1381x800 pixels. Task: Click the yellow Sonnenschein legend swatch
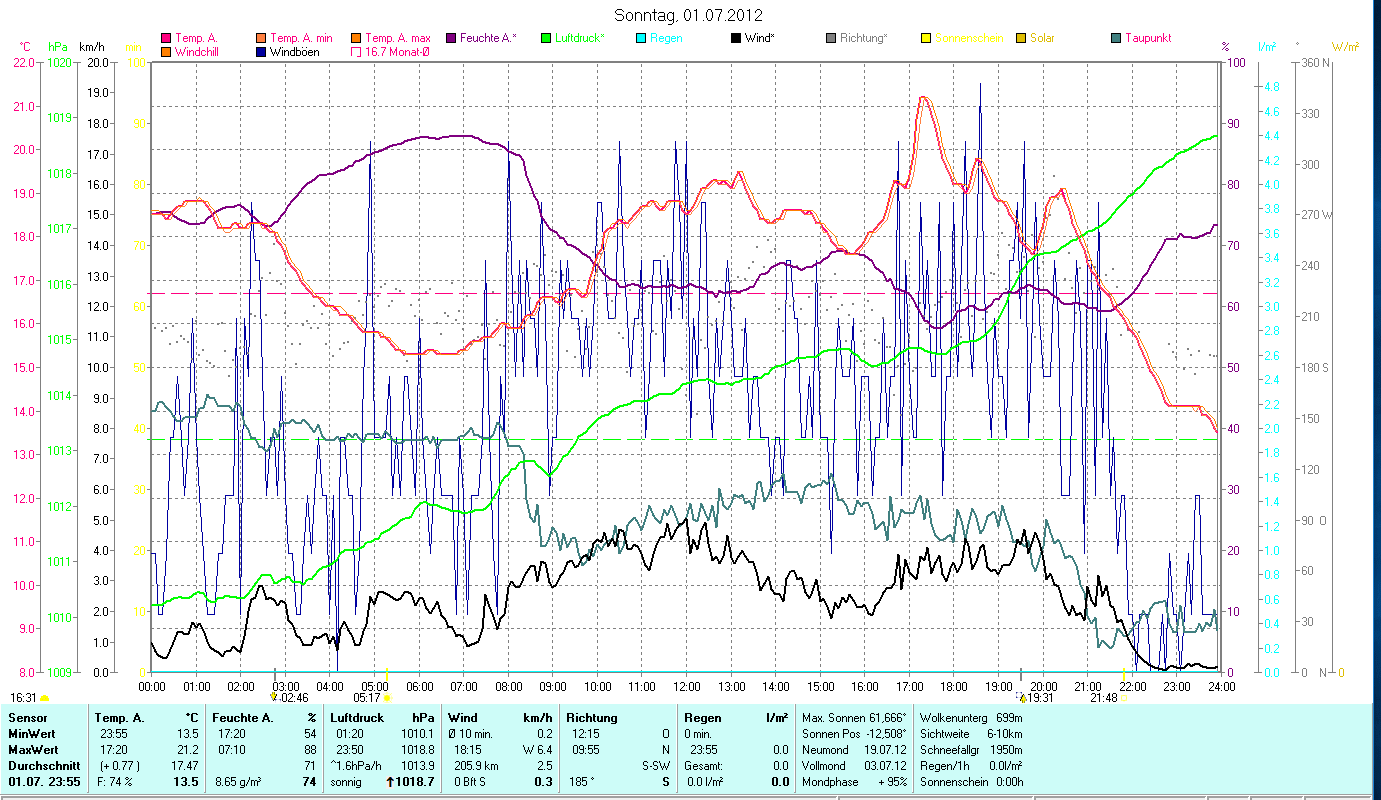click(926, 38)
